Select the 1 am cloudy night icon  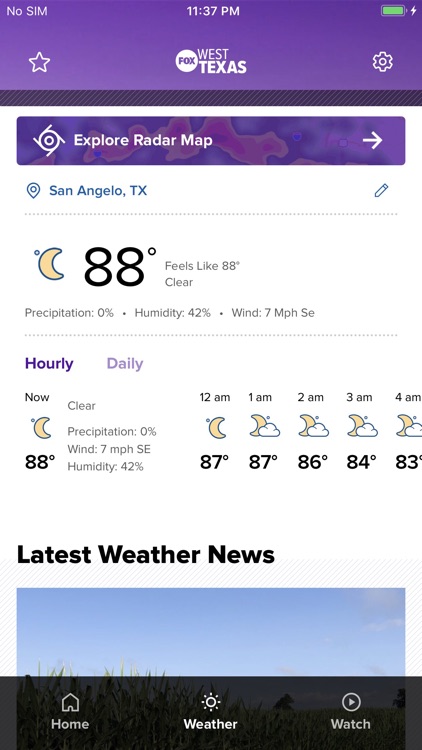(265, 426)
